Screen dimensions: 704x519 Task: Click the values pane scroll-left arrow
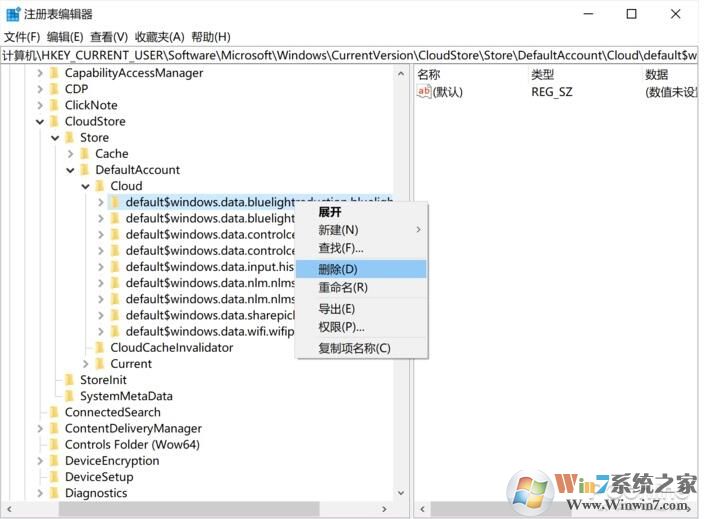click(x=422, y=509)
